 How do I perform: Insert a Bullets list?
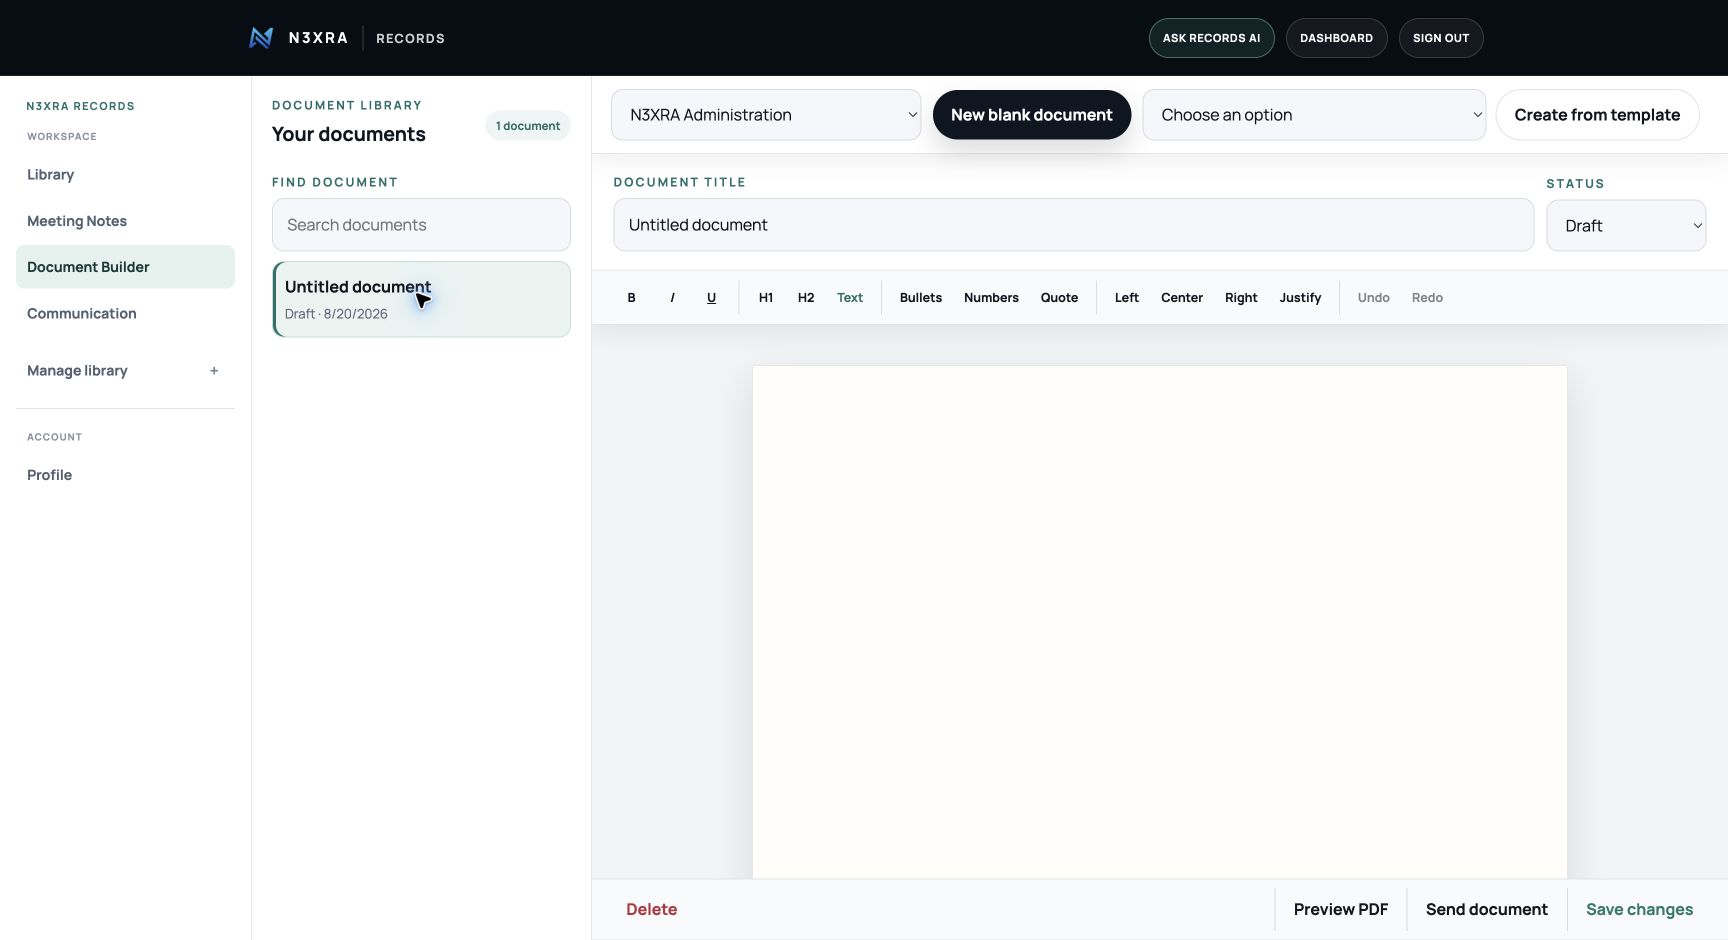pos(921,298)
